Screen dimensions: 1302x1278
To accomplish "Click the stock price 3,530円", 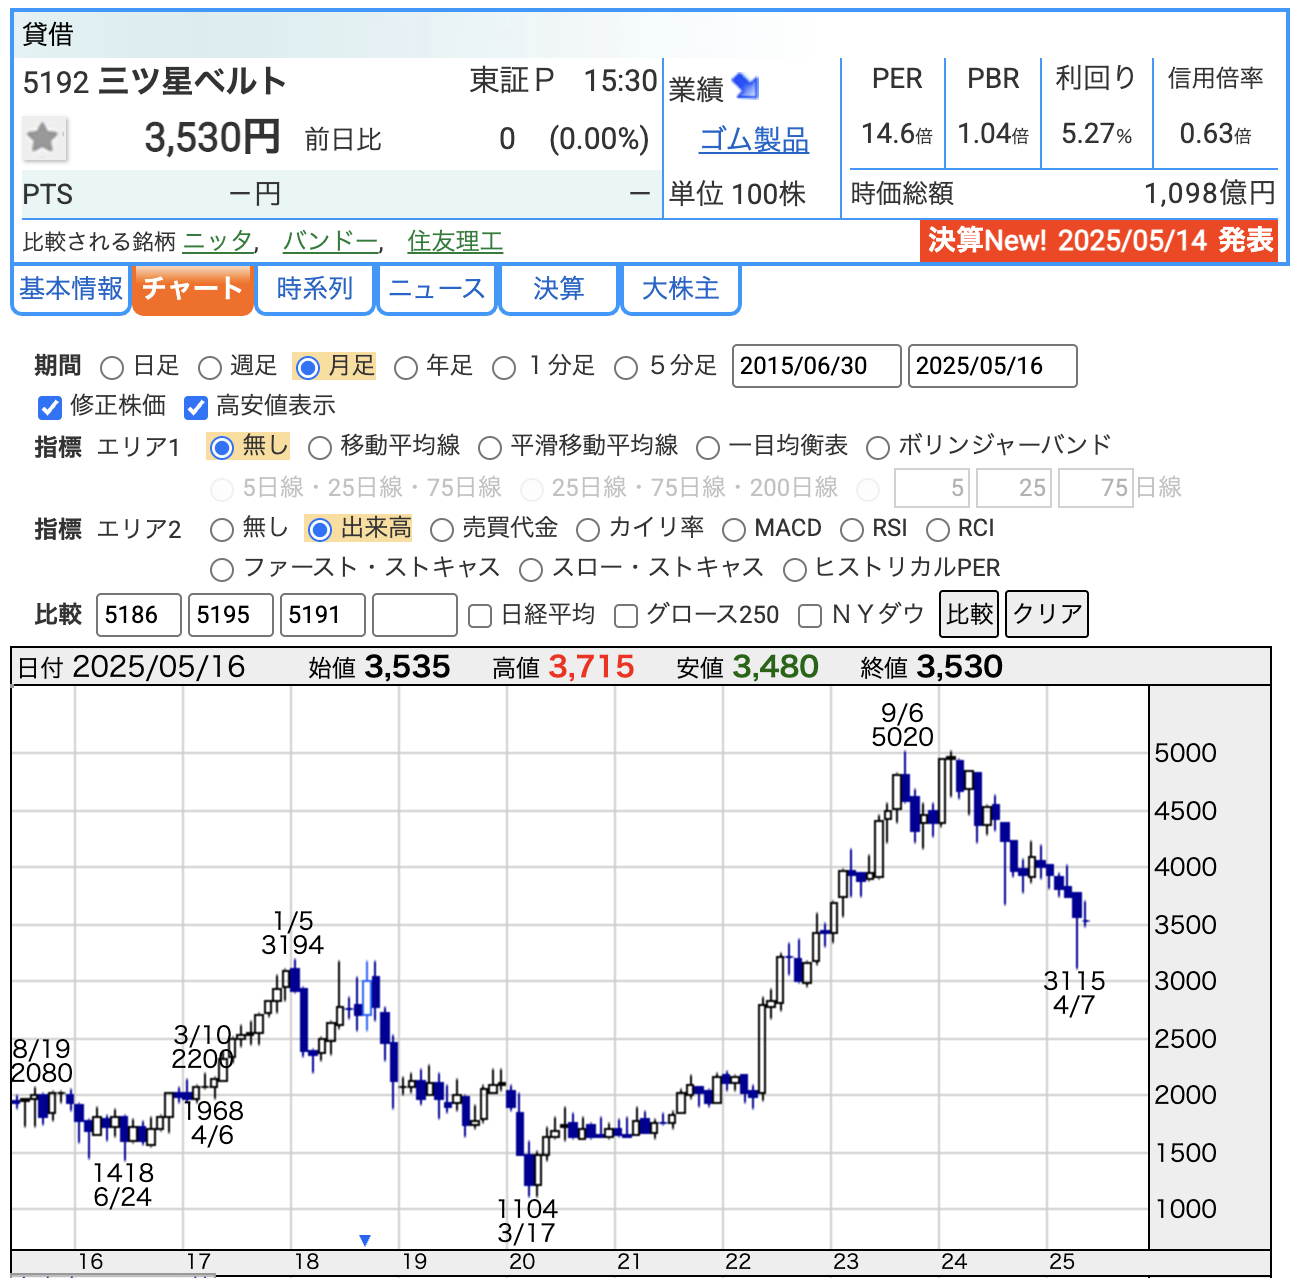I will 212,138.
